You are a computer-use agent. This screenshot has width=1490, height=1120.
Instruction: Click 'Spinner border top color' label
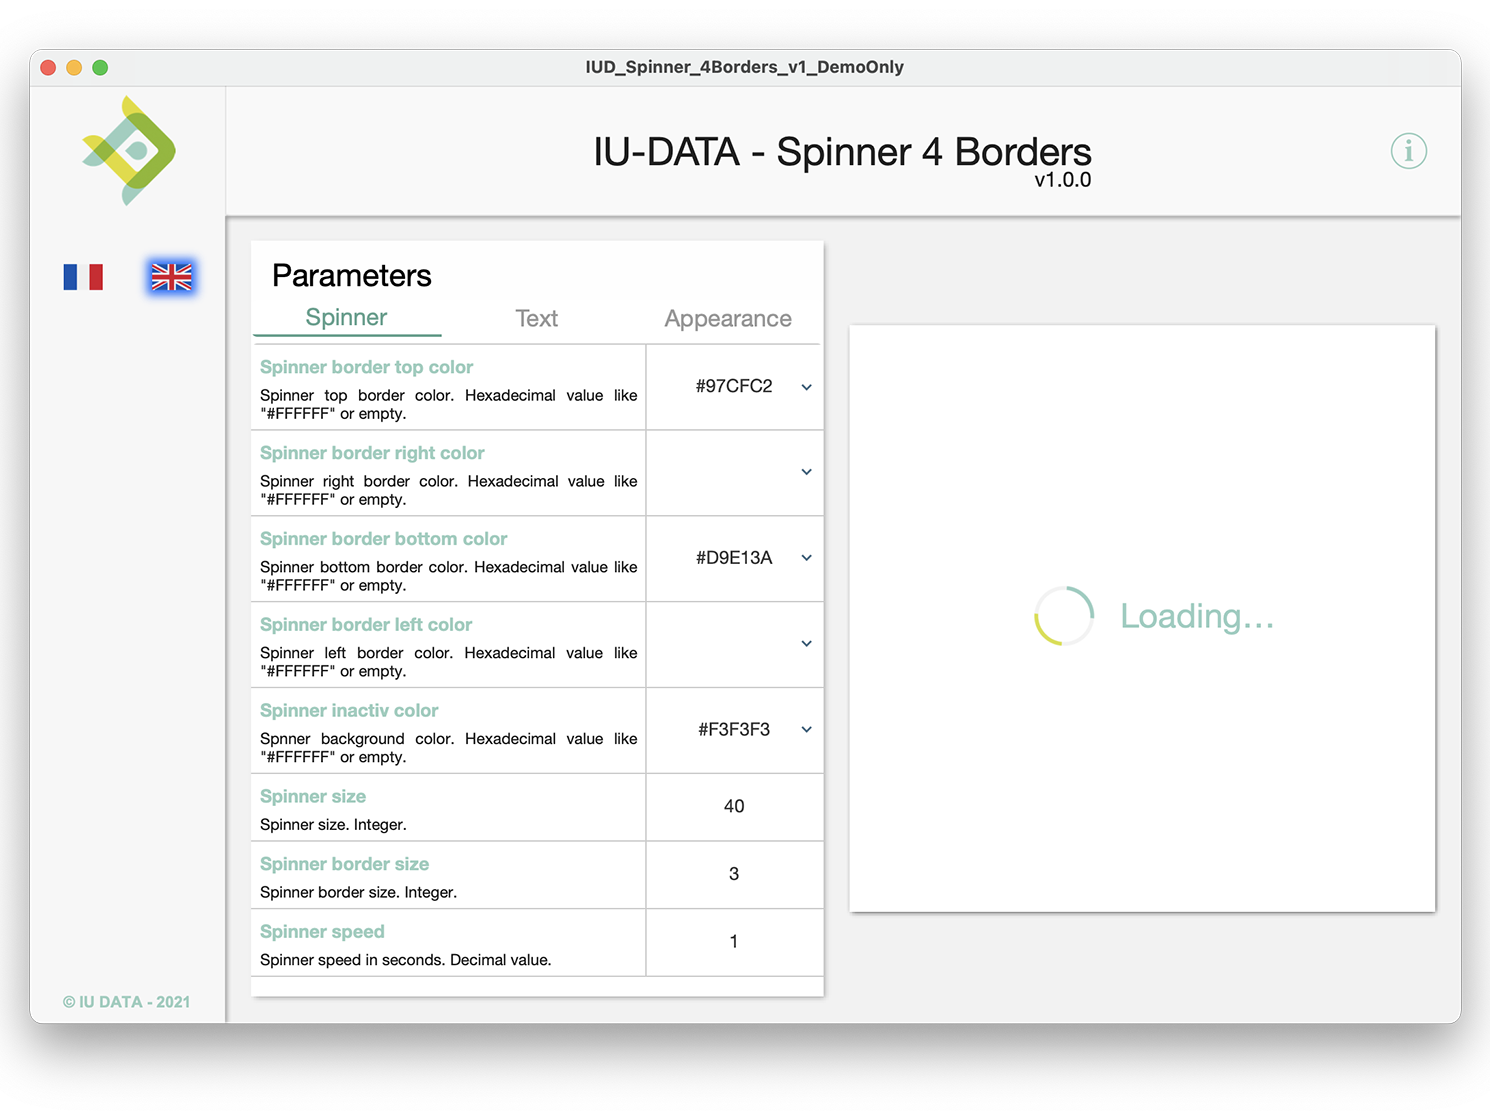coord(366,367)
